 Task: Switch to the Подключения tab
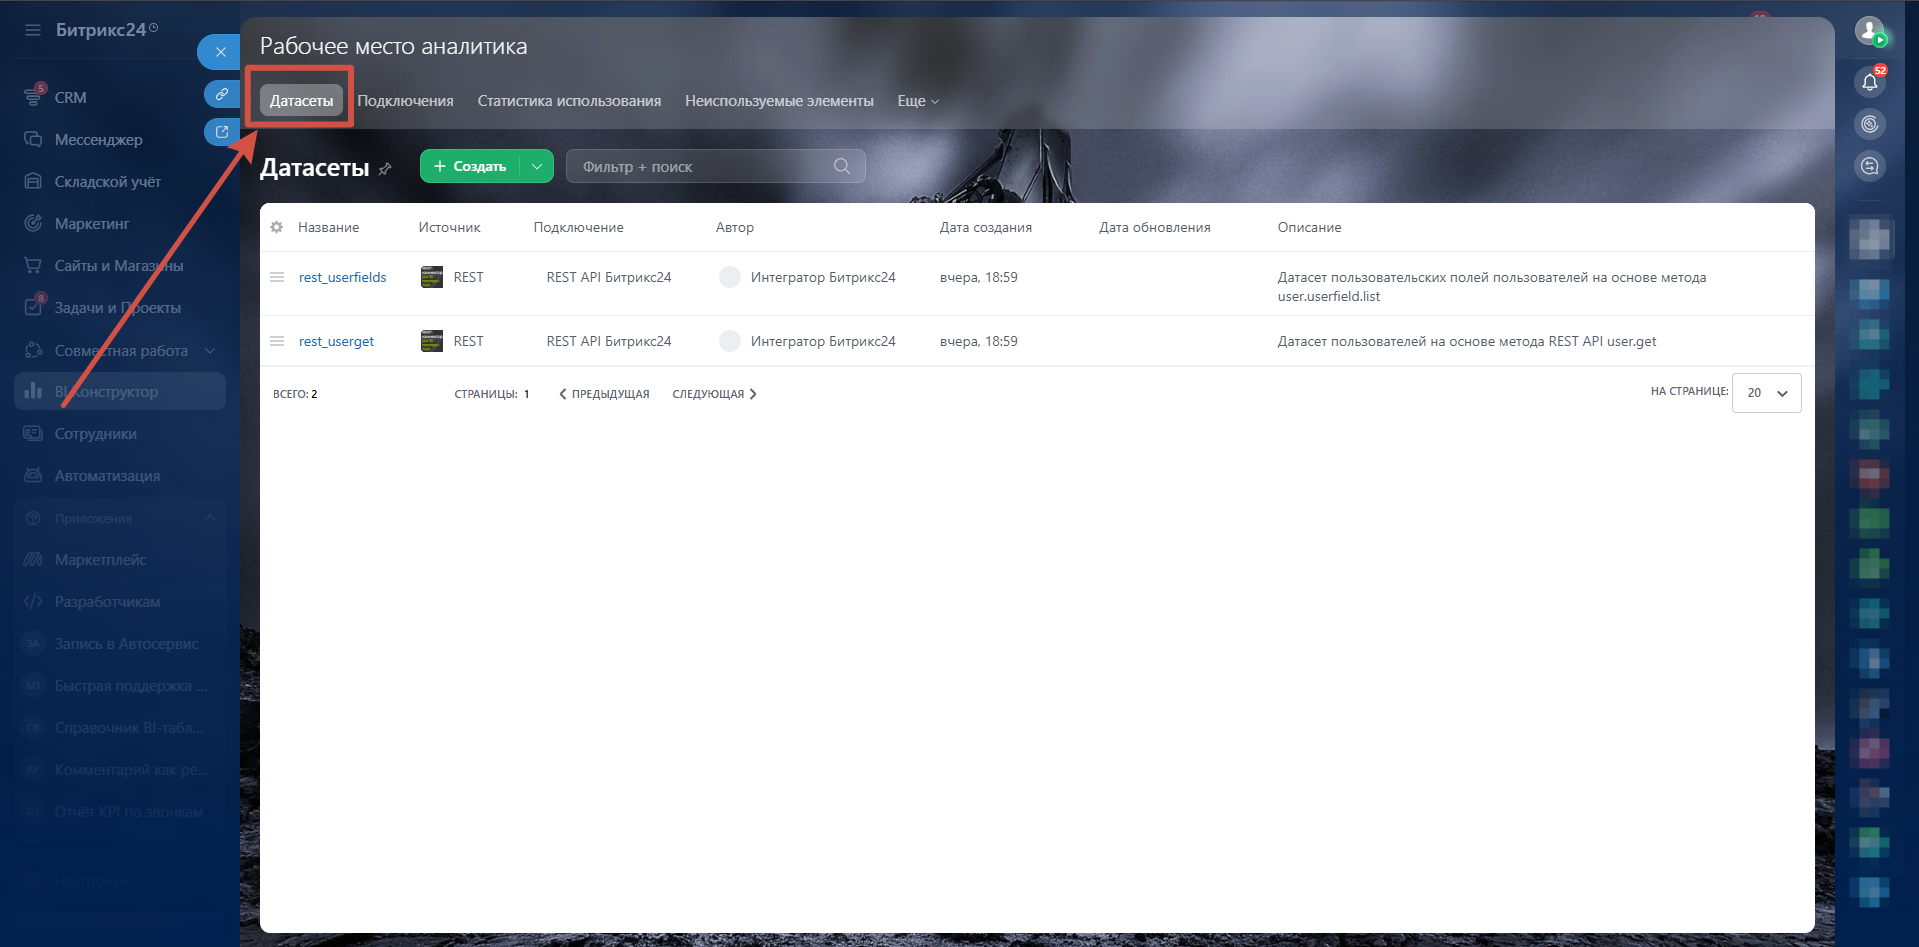pyautogui.click(x=405, y=100)
